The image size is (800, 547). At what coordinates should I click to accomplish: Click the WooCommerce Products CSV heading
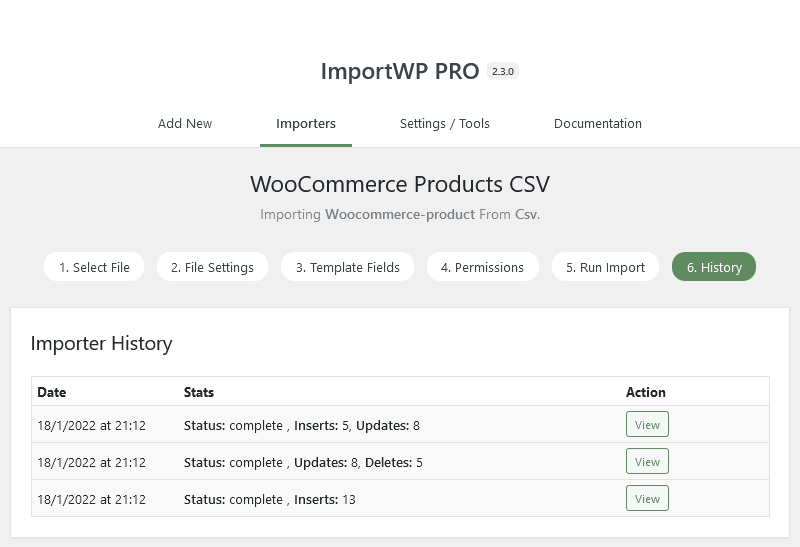400,184
